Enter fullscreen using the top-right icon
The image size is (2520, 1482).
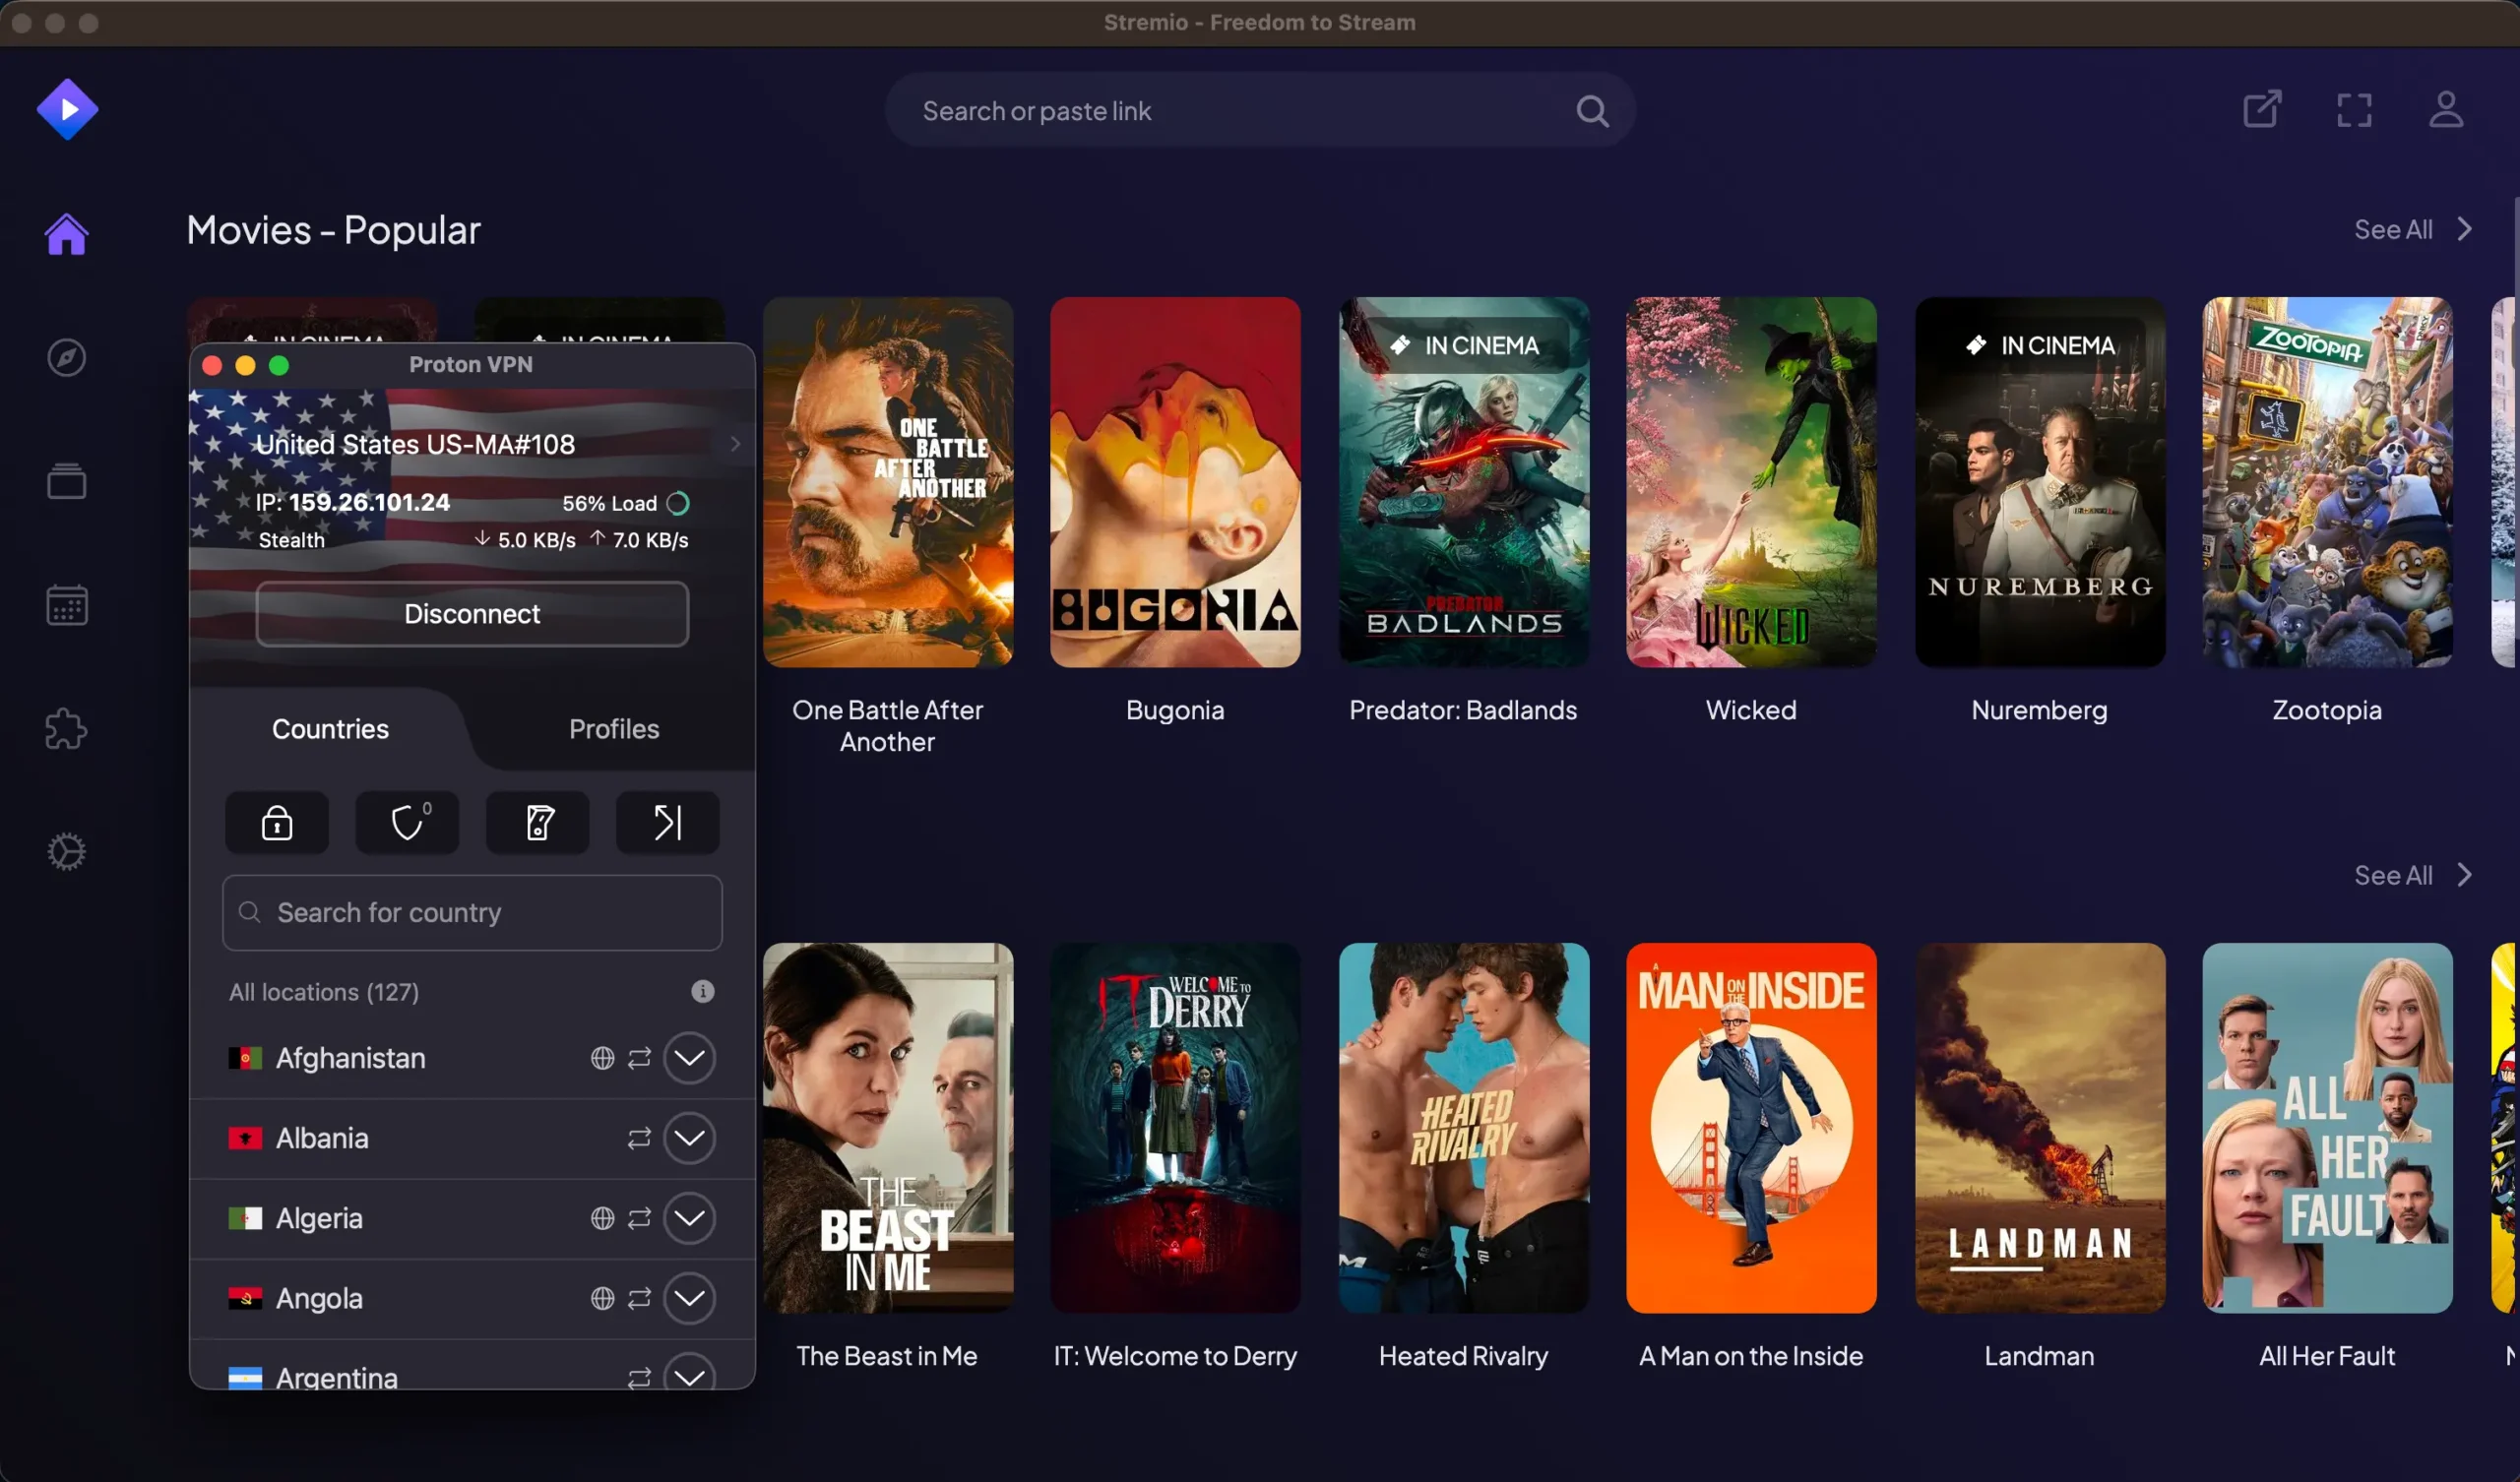pyautogui.click(x=2353, y=110)
